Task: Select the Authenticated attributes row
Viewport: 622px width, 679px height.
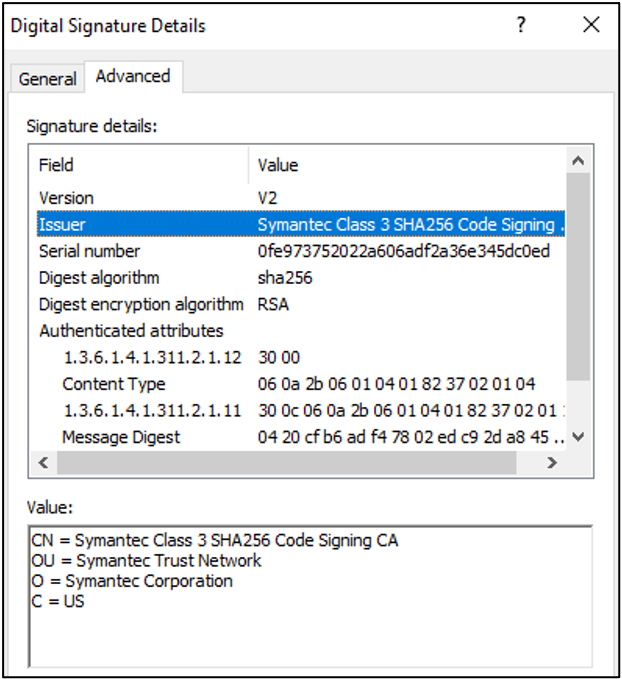Action: 301,331
